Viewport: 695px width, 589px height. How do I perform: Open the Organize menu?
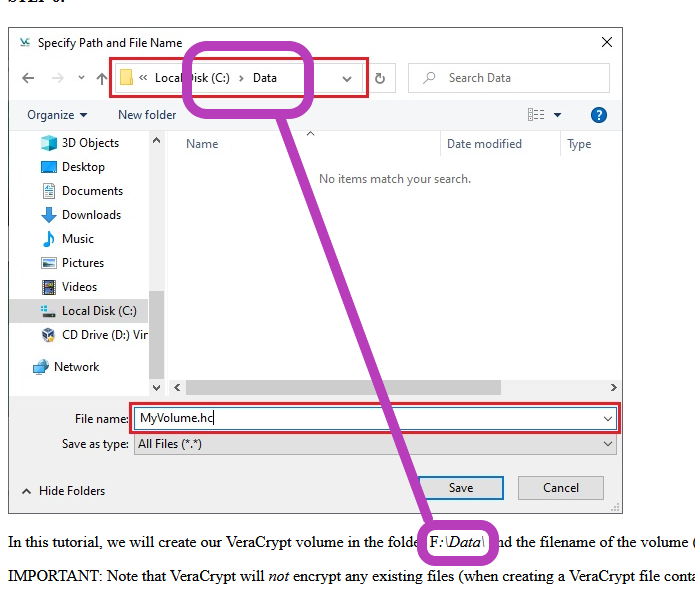click(x=57, y=115)
